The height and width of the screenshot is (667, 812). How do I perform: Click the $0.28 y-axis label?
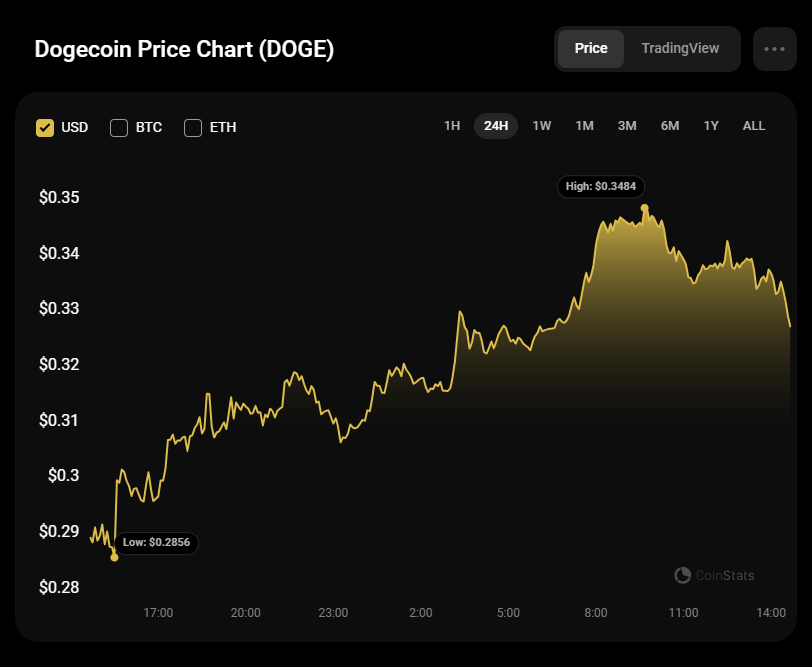coord(59,587)
